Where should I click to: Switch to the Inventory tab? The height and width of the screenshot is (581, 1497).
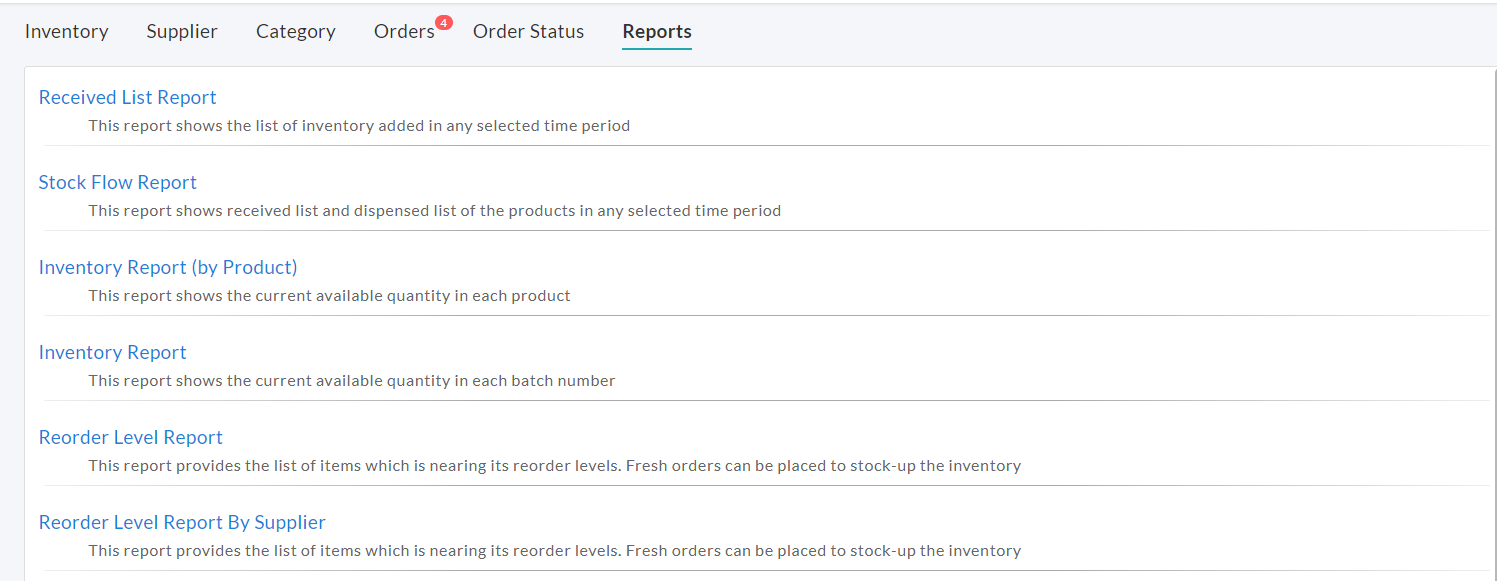click(x=66, y=31)
